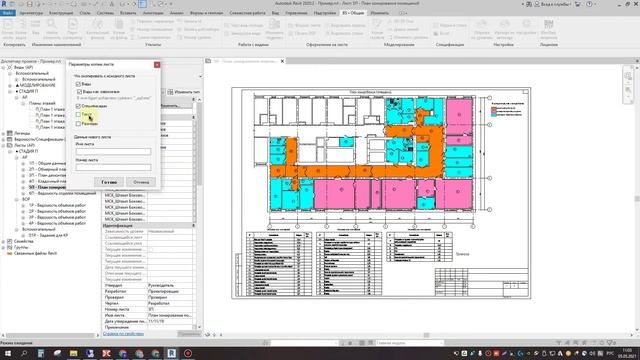This screenshot has width=640, height=360.
Task: Click the selection filter icon in status bar
Action: click(611, 343)
